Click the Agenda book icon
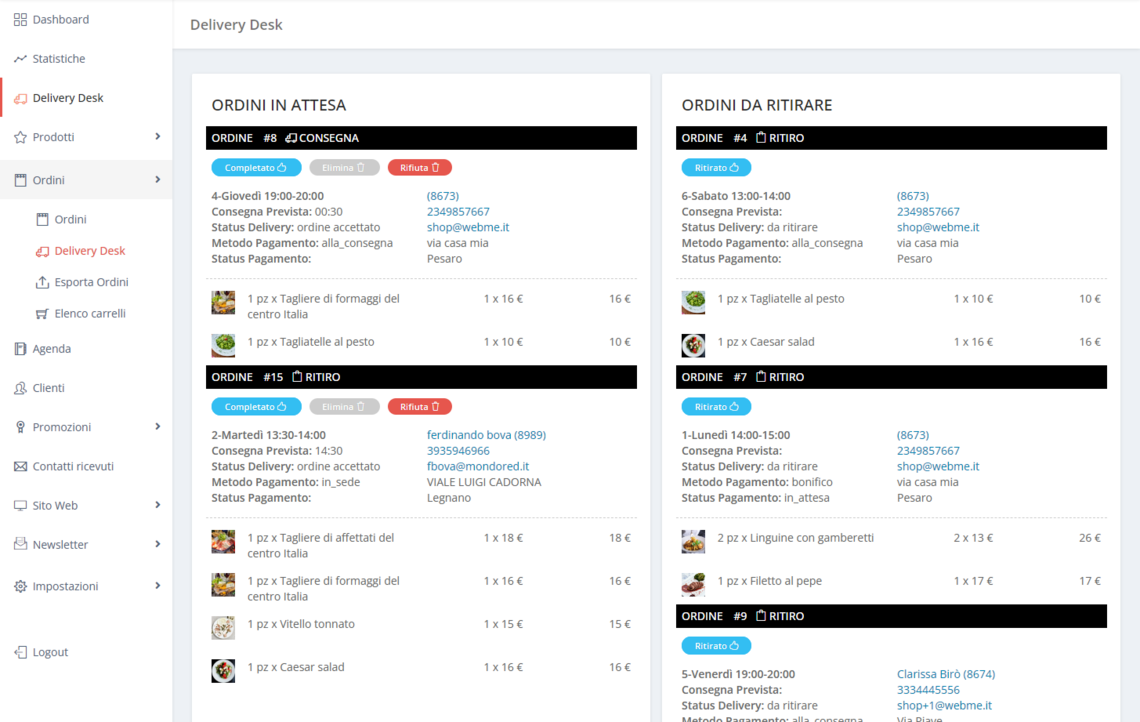Screen dimensions: 1140x722 pyautogui.click(x=20, y=349)
